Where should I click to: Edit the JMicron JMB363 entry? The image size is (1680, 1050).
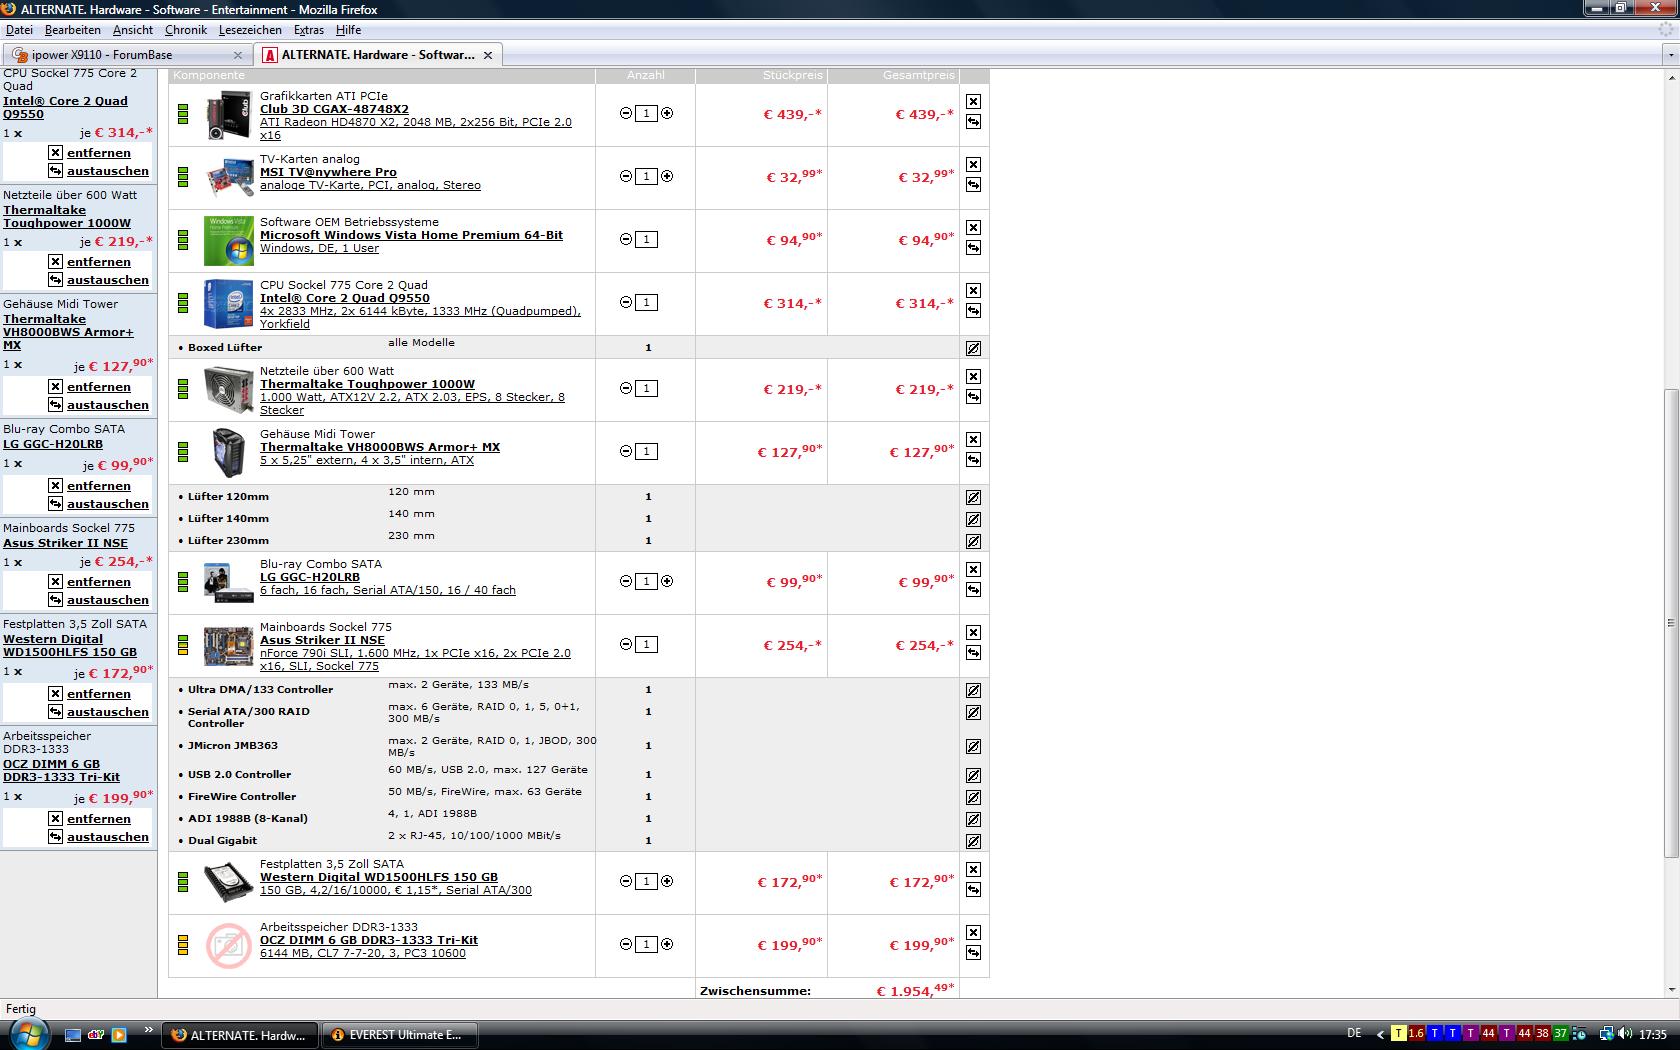point(973,746)
